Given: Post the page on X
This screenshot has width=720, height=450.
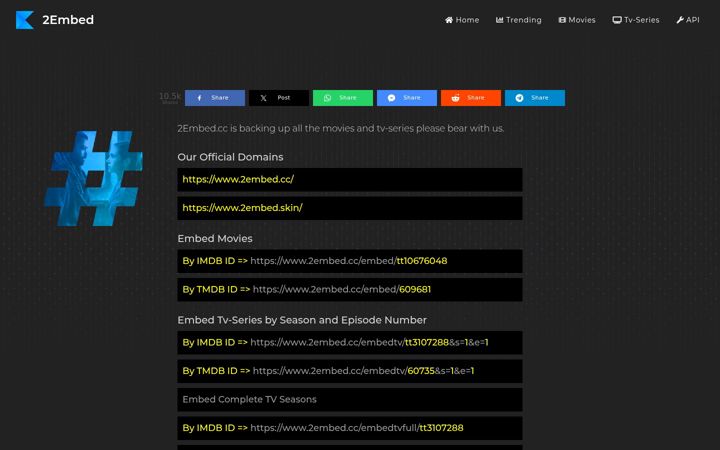Looking at the screenshot, I should pos(279,98).
